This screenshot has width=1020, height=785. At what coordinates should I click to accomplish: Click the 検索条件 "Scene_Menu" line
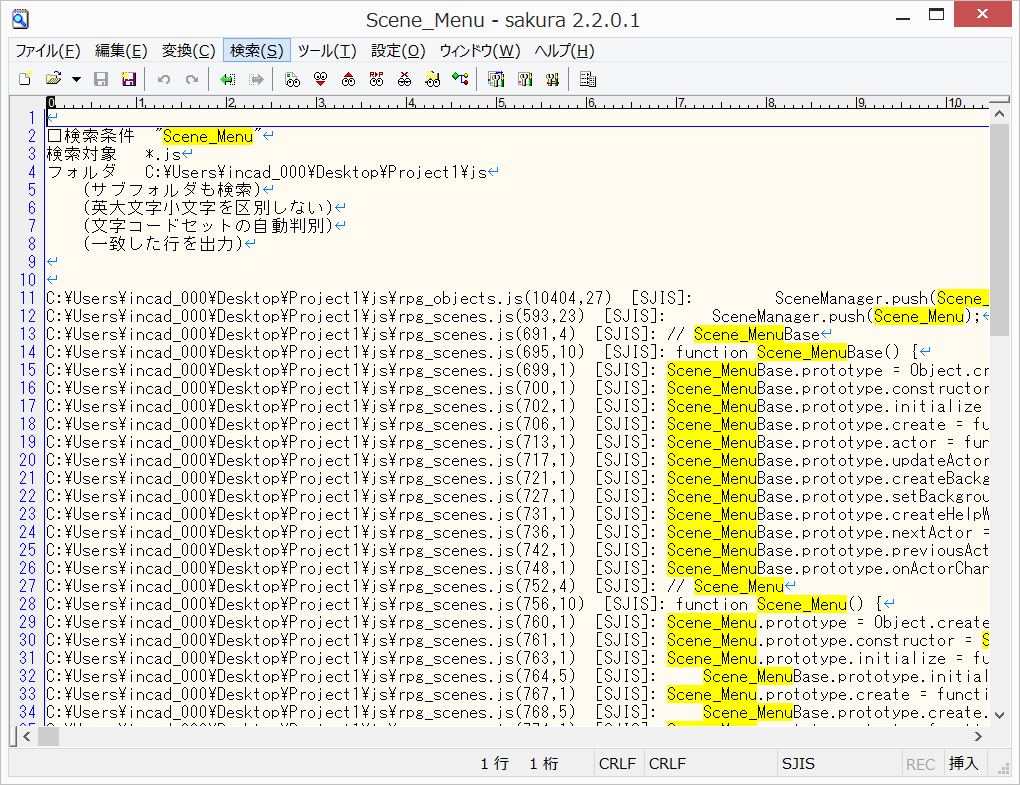pos(160,136)
